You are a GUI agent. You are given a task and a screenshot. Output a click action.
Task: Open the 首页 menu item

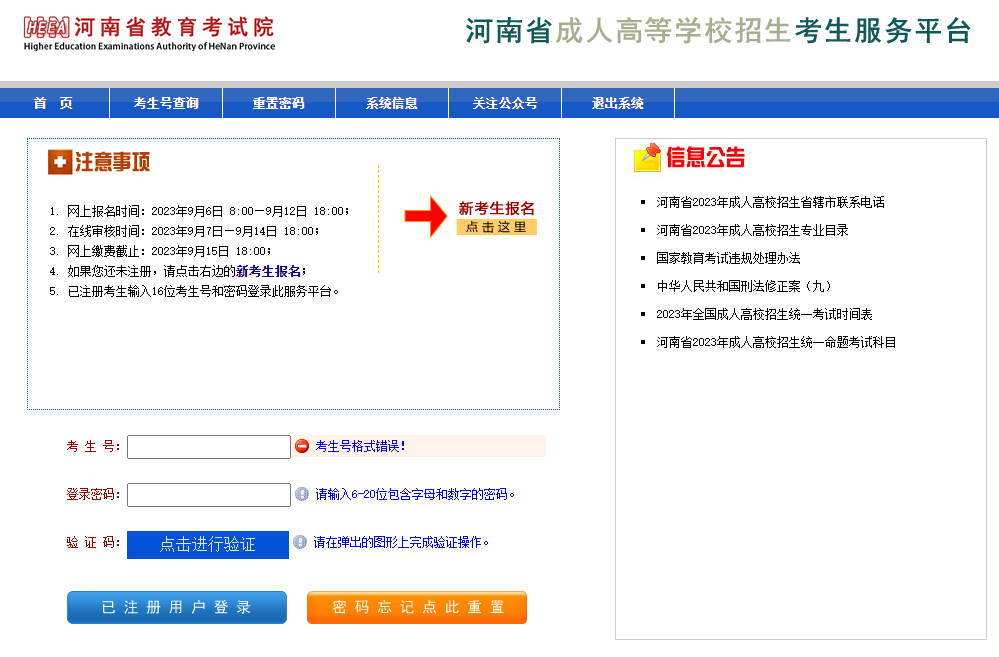54,103
